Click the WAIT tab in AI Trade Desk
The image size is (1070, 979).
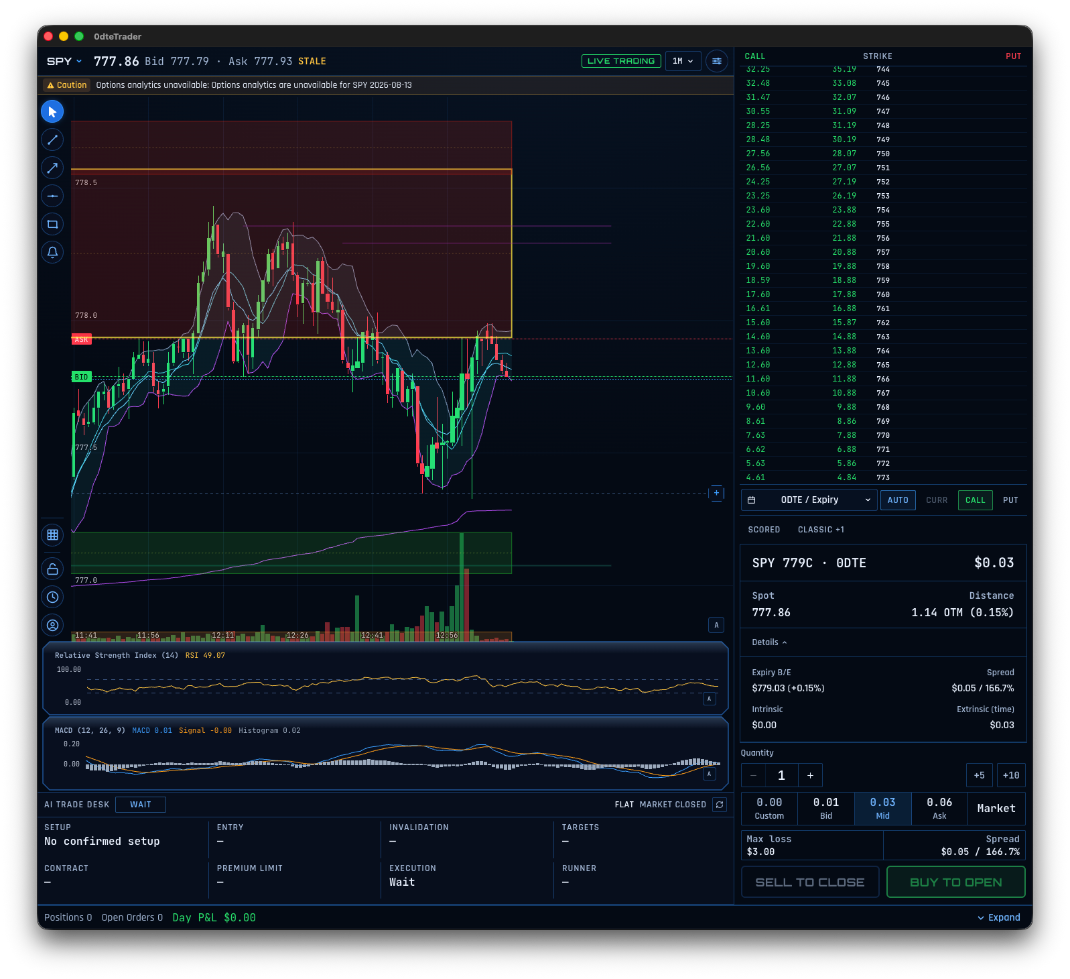141,804
